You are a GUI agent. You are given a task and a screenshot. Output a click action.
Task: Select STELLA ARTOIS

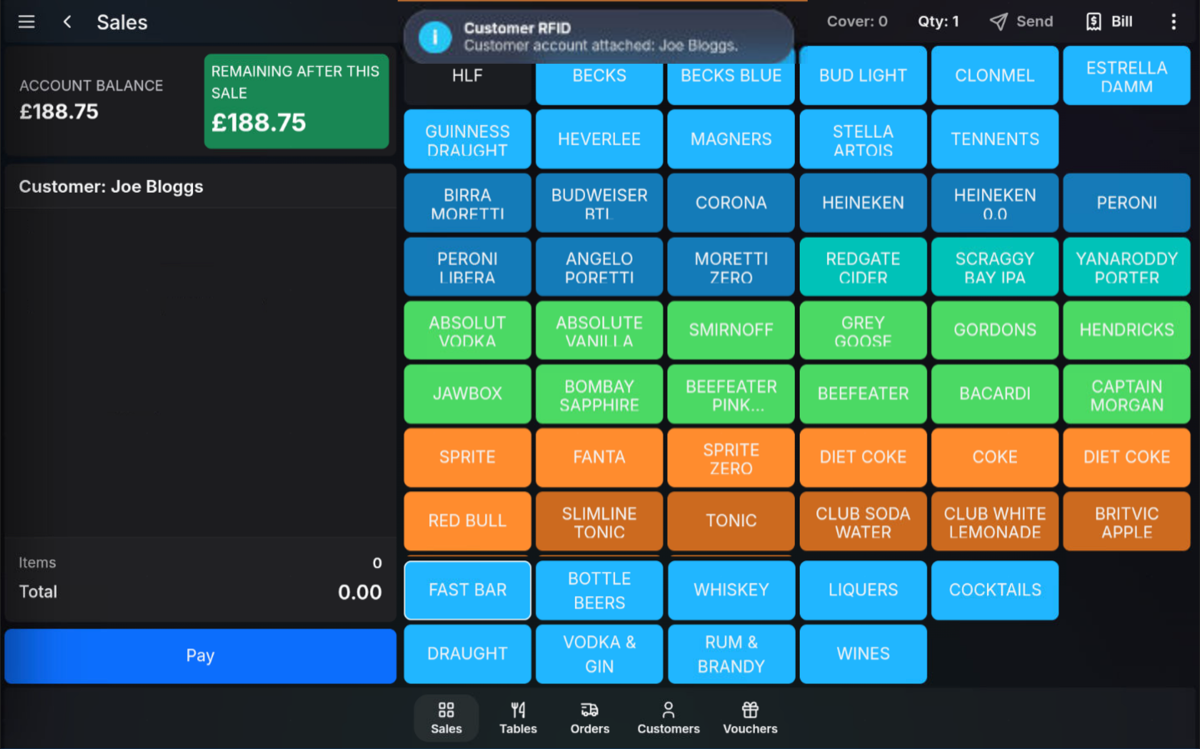[863, 139]
